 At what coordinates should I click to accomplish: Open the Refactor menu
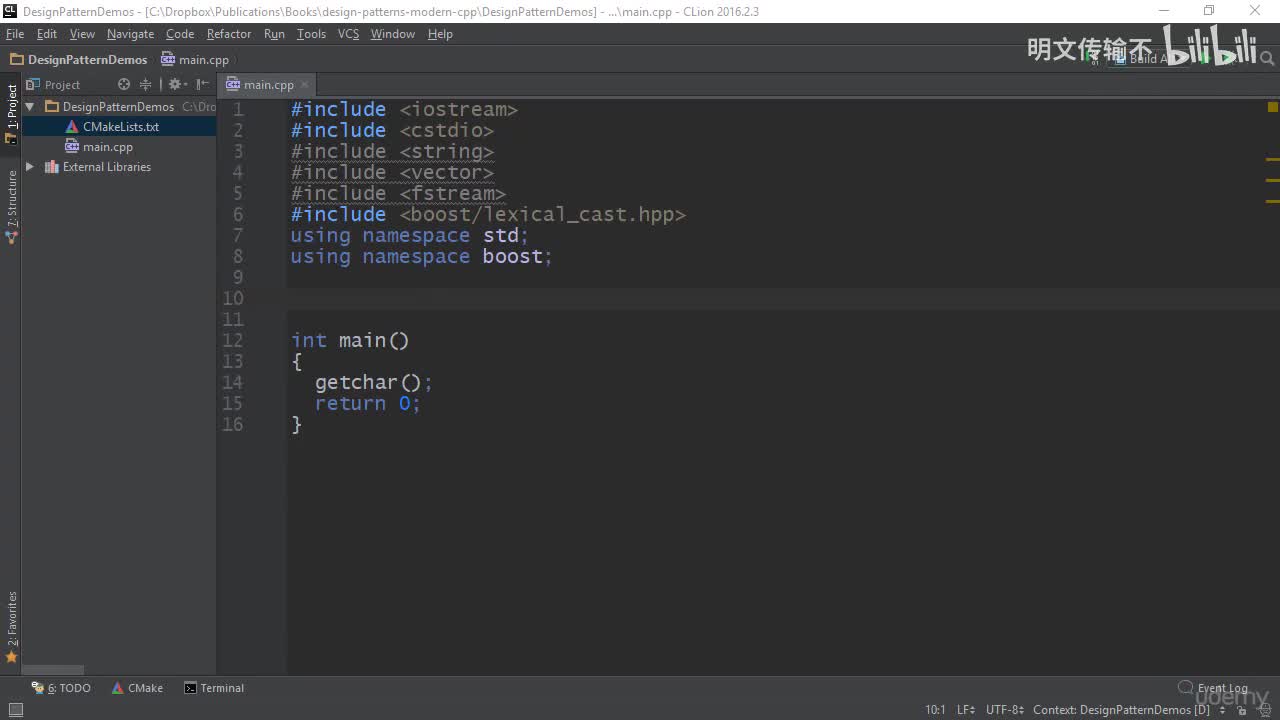pos(229,34)
